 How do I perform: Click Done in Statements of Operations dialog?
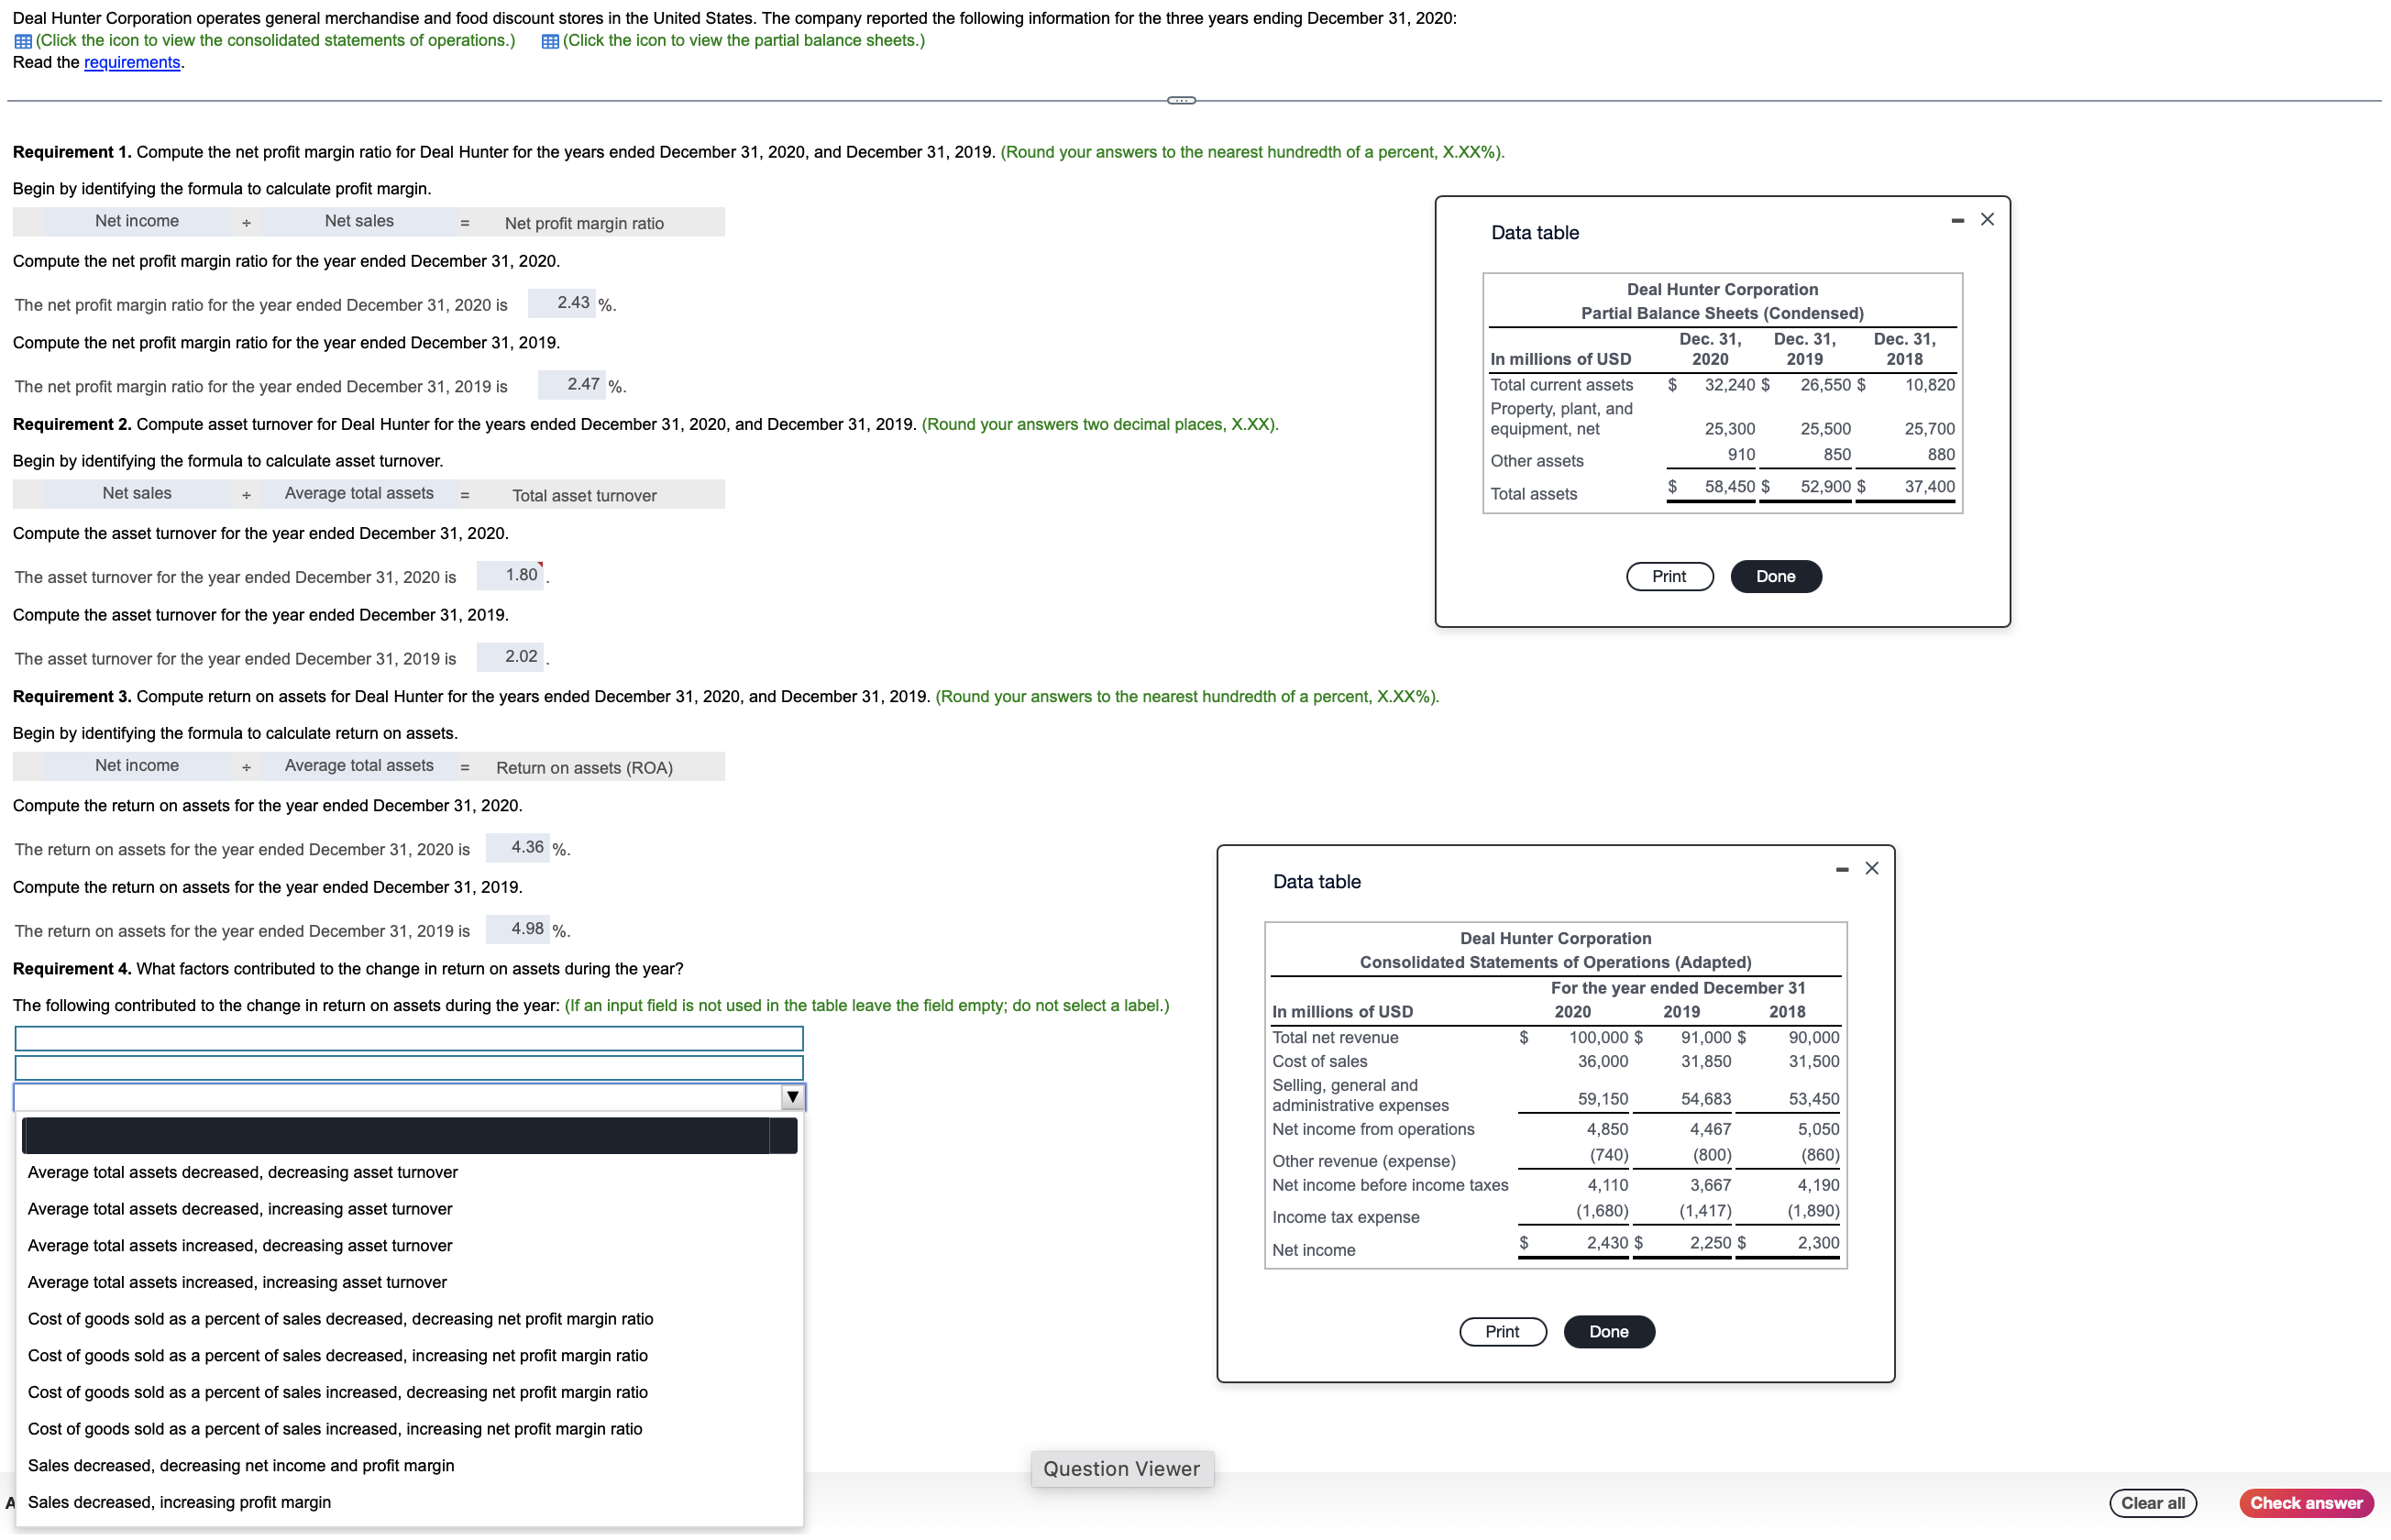[x=1608, y=1331]
